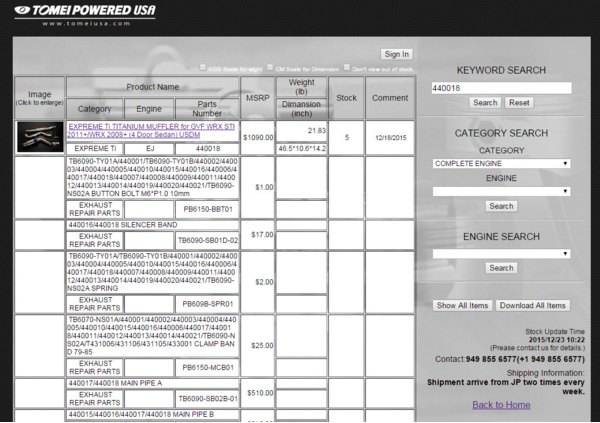
Task: Click parts number TB6090-SB01D-02
Action: [x=207, y=240]
